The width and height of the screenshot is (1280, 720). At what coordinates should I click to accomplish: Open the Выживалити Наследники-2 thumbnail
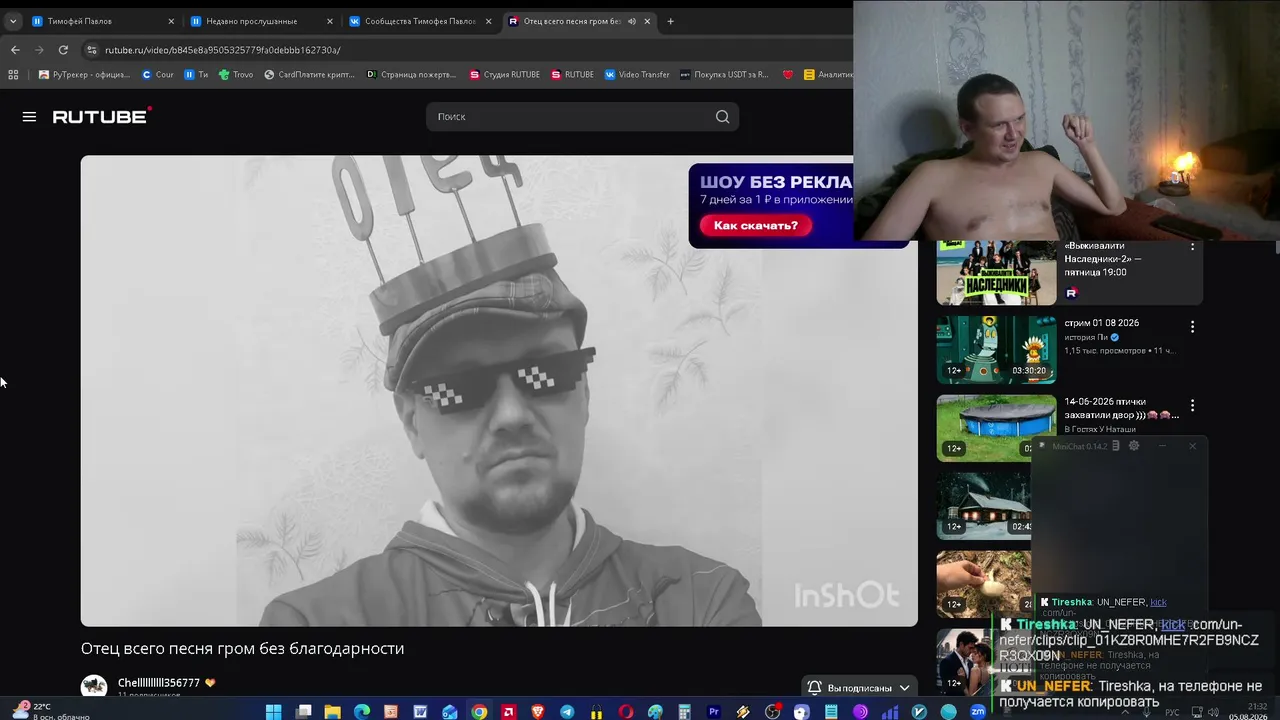pos(996,272)
